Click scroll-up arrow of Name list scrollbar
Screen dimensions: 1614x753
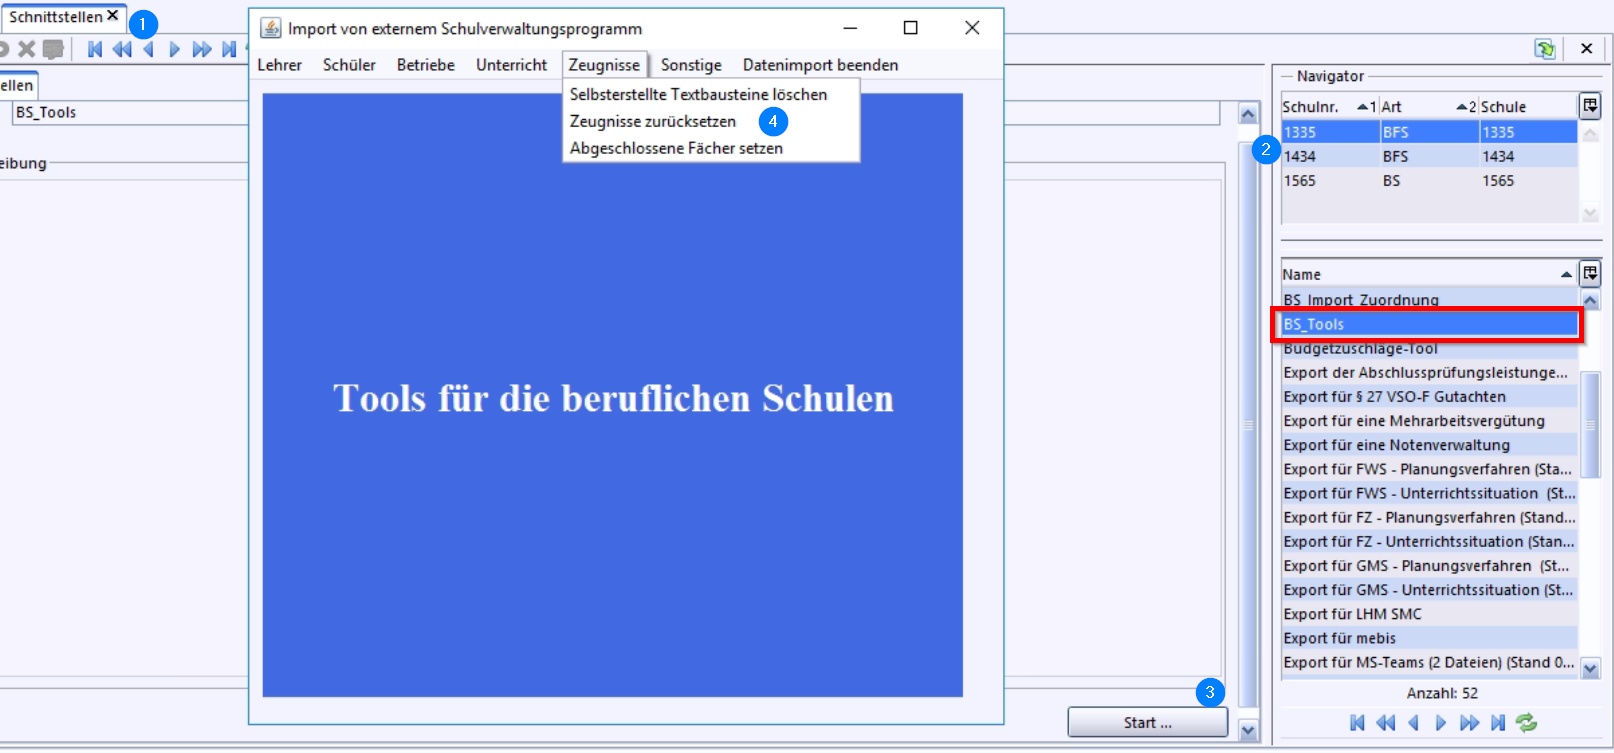coord(1590,299)
